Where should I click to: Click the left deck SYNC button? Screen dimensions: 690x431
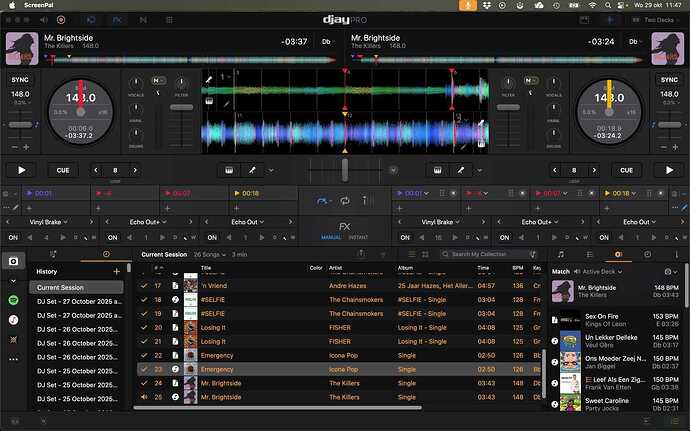point(21,79)
